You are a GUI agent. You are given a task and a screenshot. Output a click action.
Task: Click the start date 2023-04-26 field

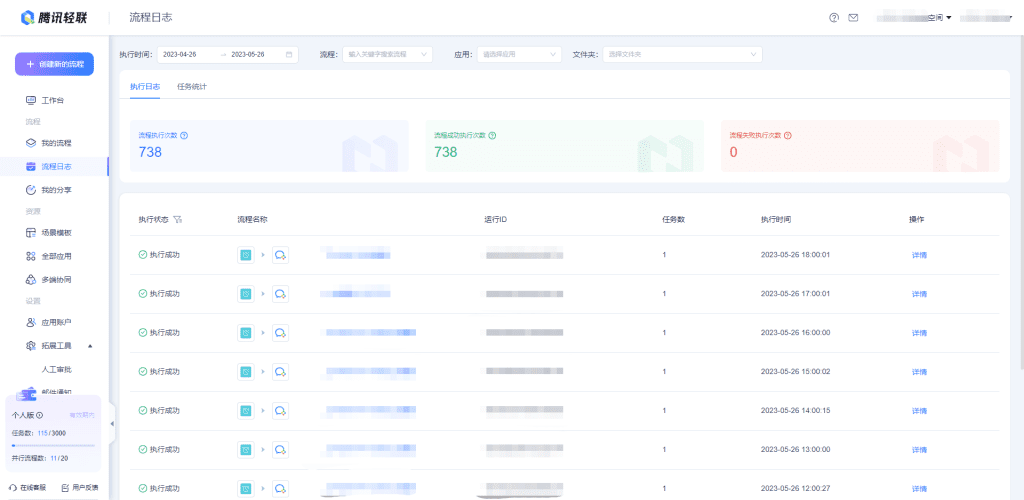pyautogui.click(x=185, y=54)
